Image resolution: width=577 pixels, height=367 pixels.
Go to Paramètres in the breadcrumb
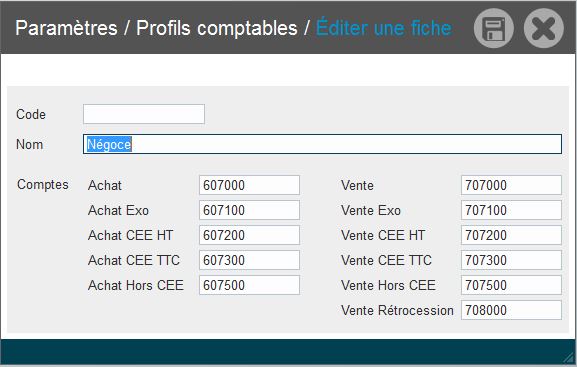[66, 28]
